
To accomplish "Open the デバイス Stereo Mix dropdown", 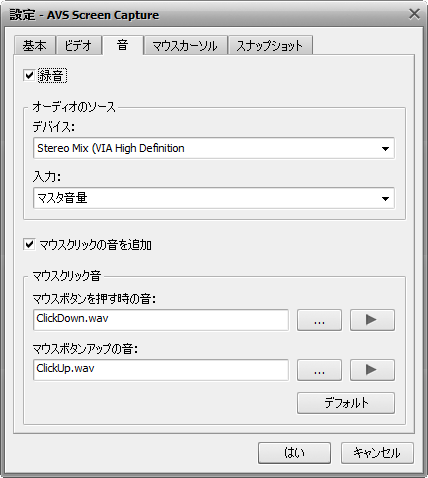I will click(x=214, y=148).
